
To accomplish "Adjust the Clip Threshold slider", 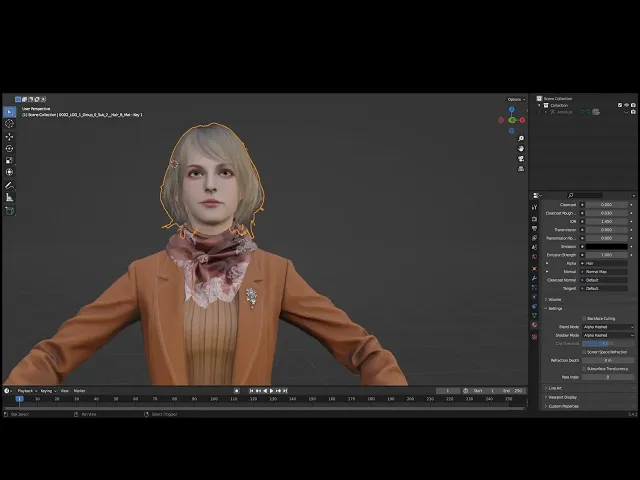I will coord(608,344).
